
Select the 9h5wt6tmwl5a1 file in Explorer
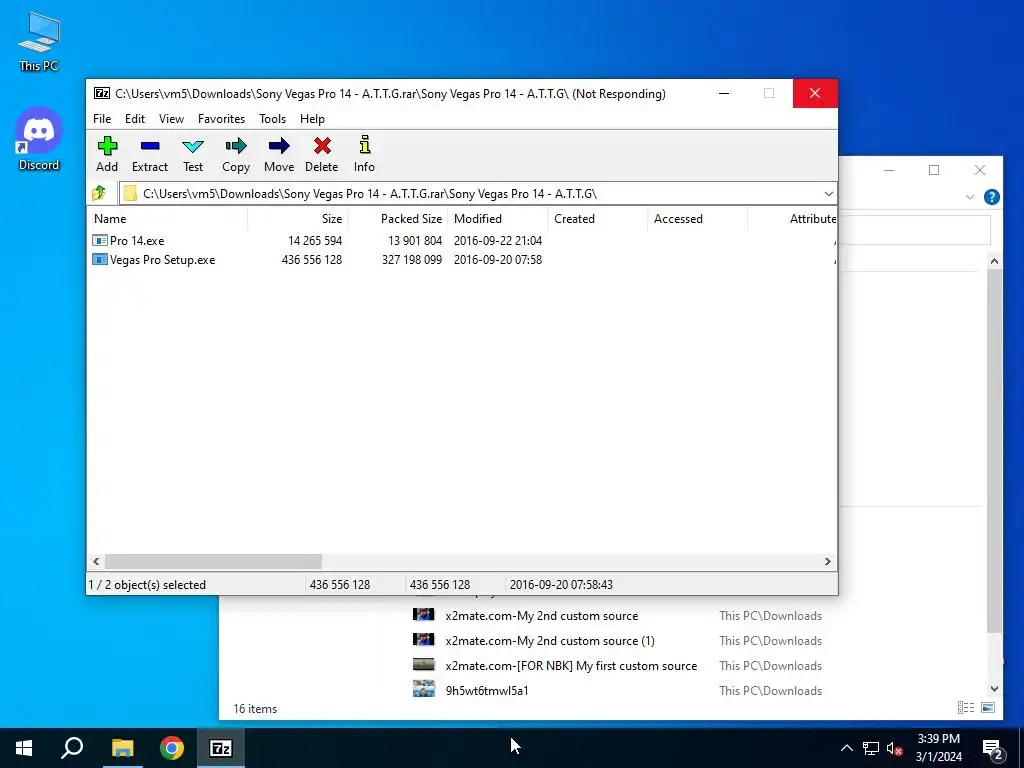click(x=487, y=690)
